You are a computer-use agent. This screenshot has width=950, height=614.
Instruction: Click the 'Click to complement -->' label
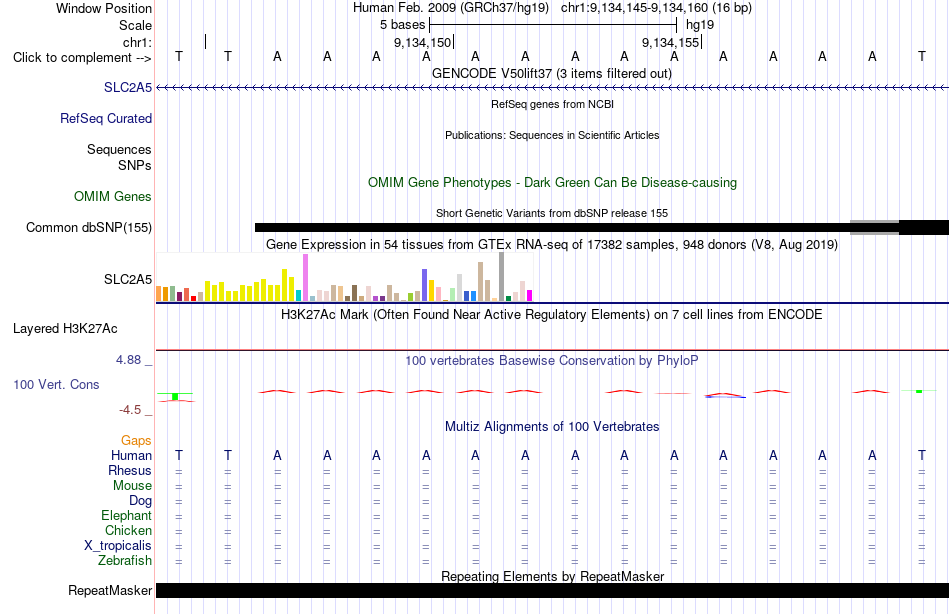82,58
